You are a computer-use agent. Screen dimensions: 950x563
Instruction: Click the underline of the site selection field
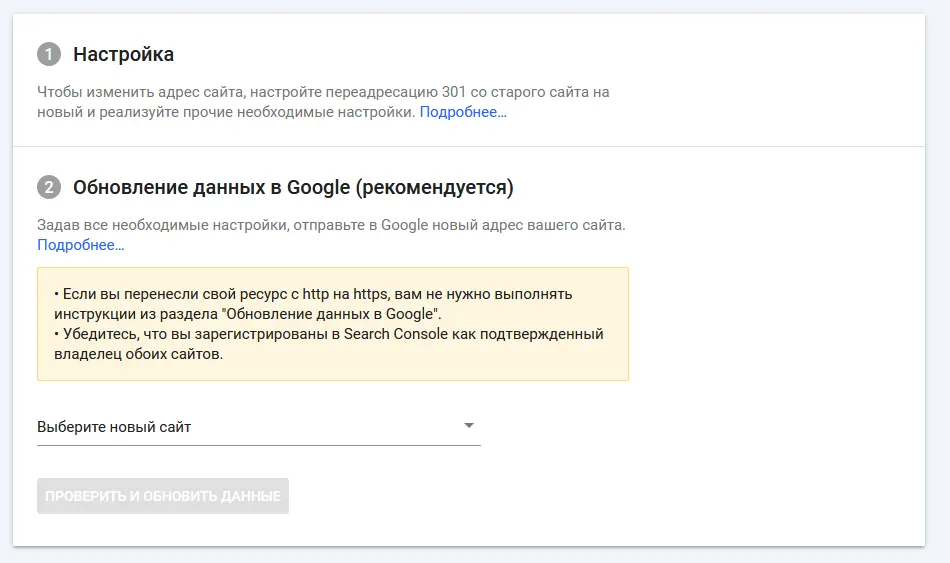(259, 445)
